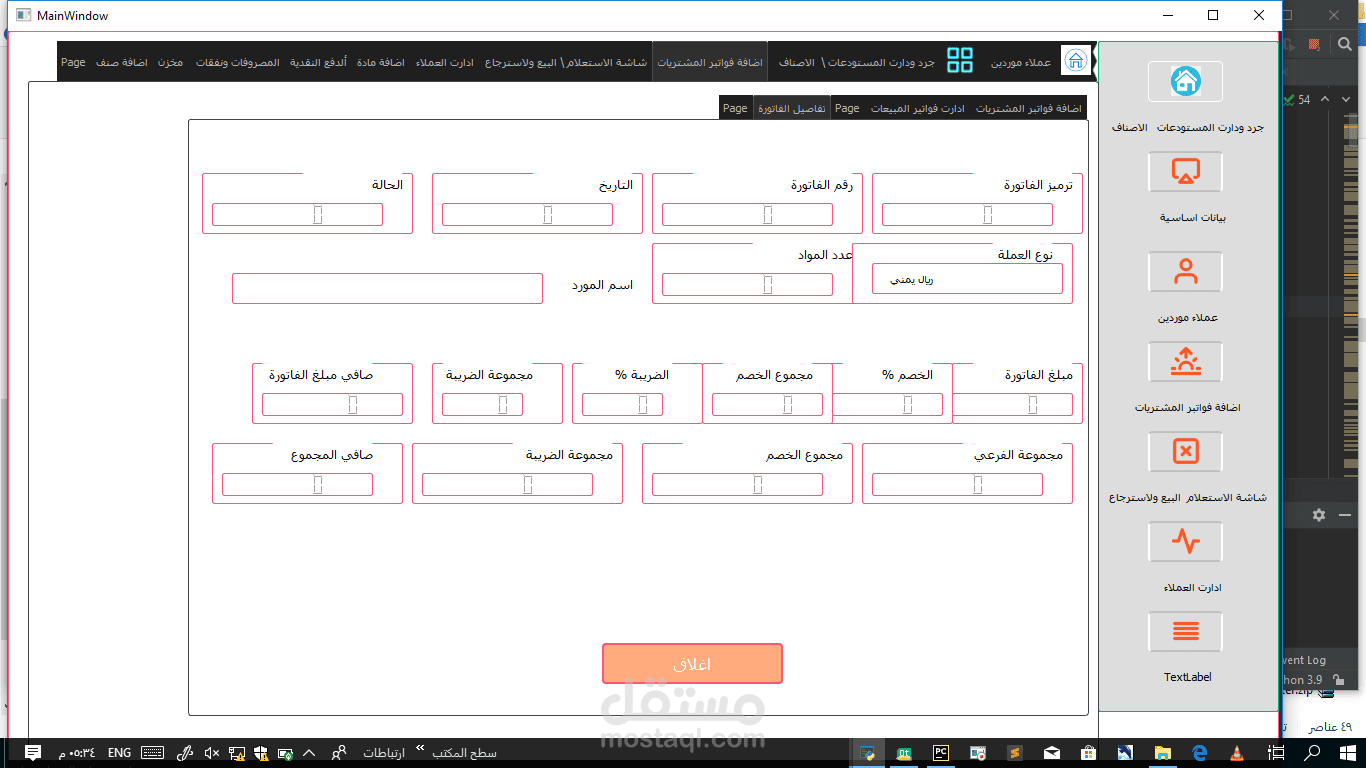Click the muted volume icon in system tray
The width and height of the screenshot is (1366, 768).
click(212, 753)
